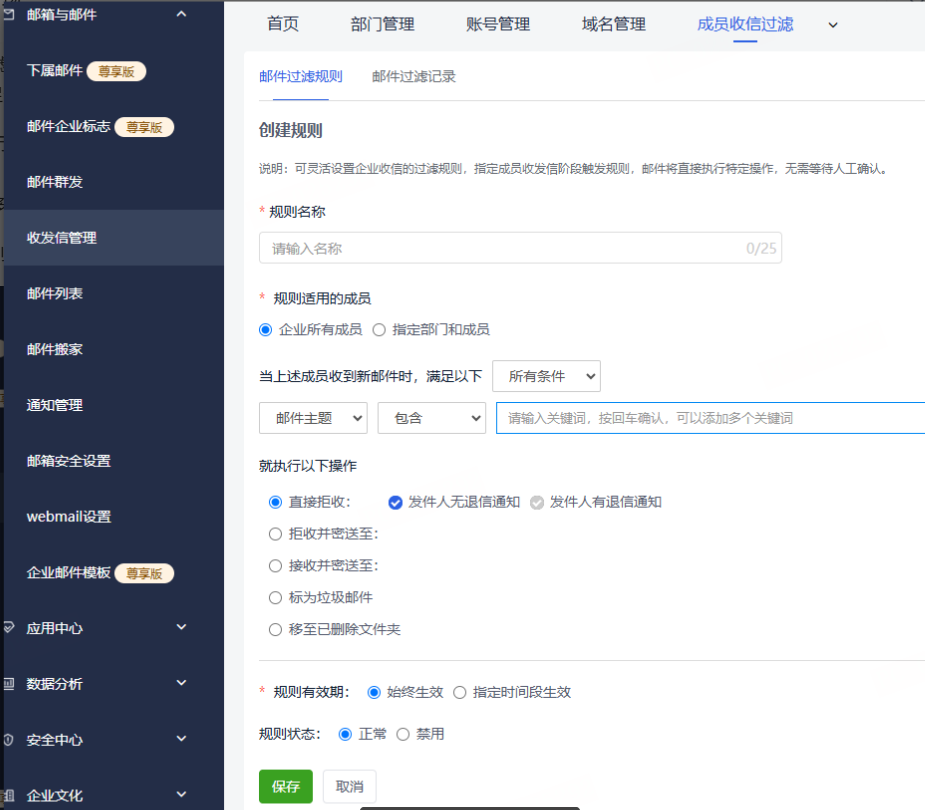Open 邮件企业标志 in the sidebar
Screen dimensions: 925x810
[68, 126]
